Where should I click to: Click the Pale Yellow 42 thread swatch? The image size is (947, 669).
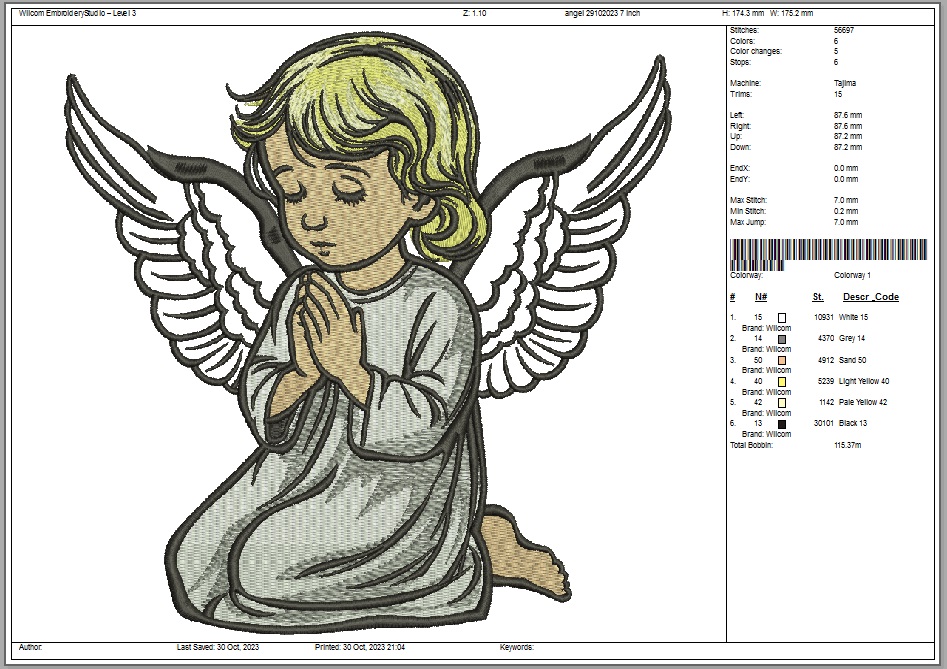point(782,403)
